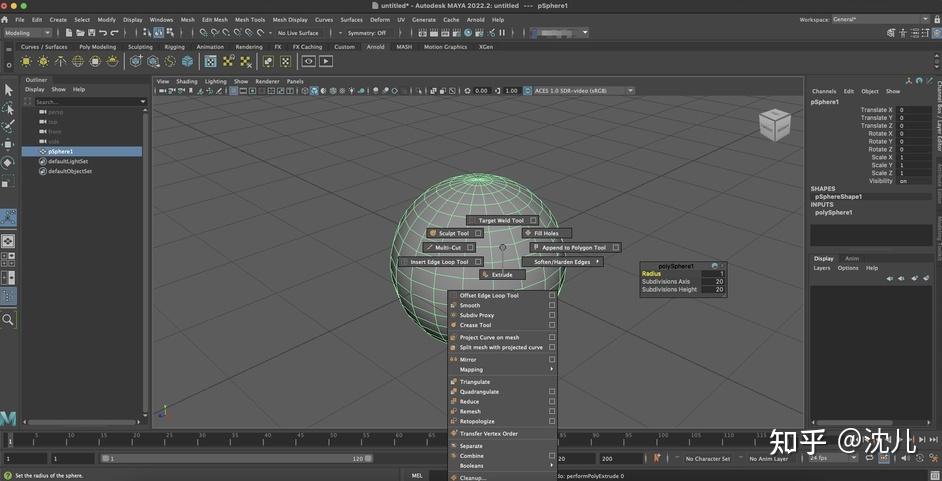Open the Target Weld Tool option box

(x=533, y=220)
